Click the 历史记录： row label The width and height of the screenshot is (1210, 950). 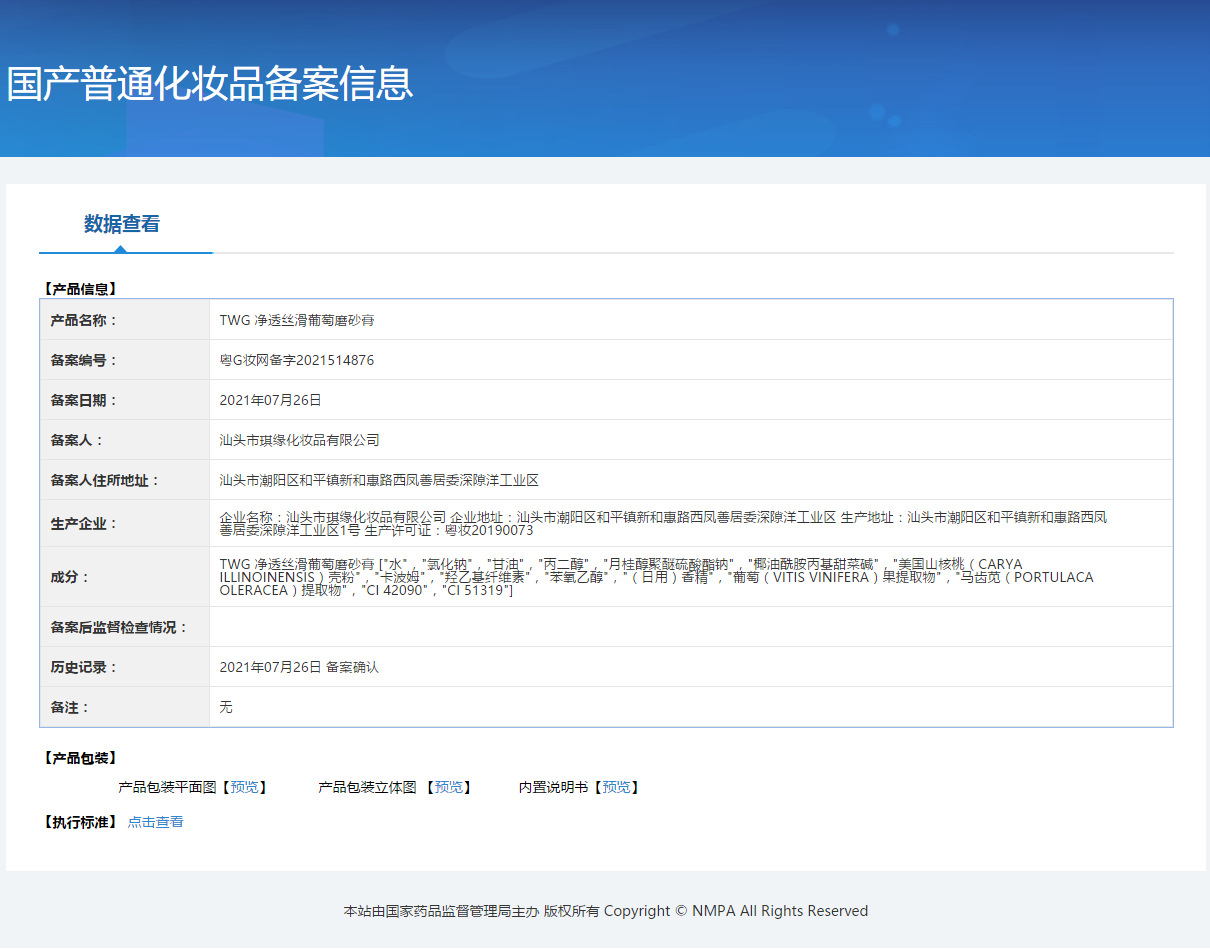pyautogui.click(x=84, y=667)
